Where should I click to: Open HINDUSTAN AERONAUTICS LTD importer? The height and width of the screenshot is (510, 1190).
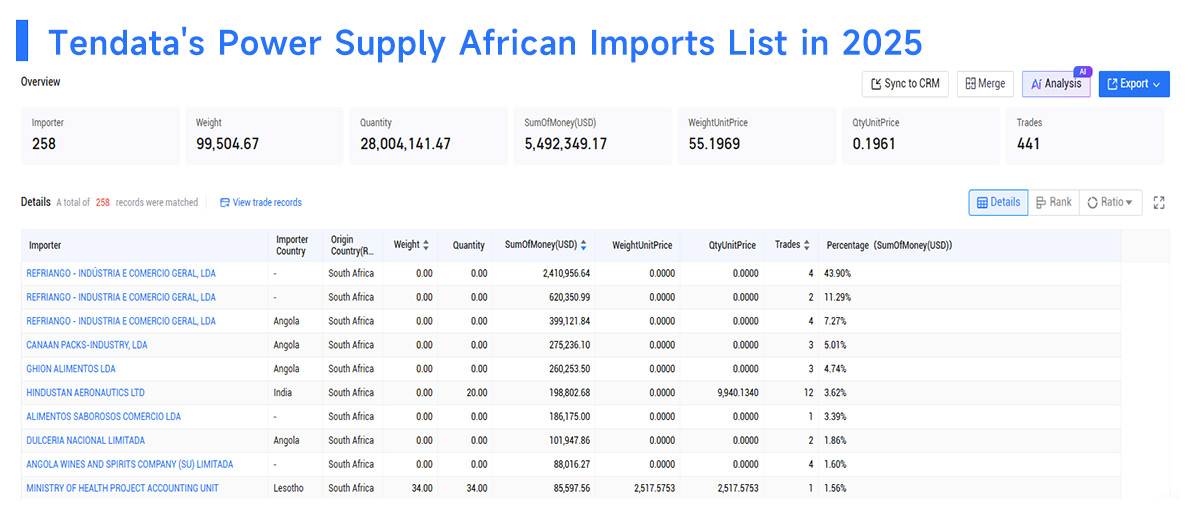click(85, 392)
